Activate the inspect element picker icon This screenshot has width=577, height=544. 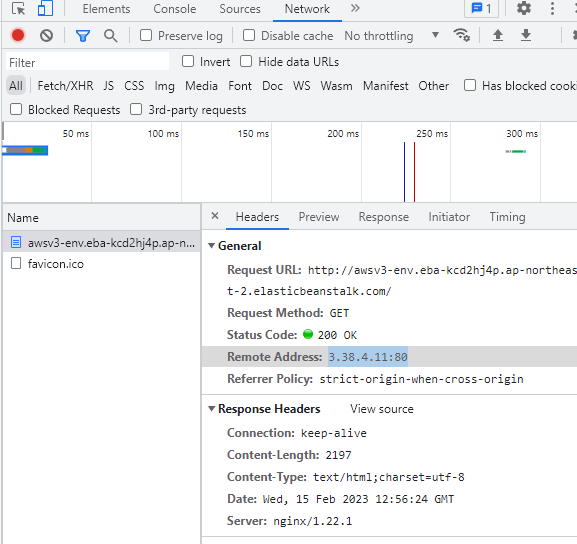(x=18, y=8)
